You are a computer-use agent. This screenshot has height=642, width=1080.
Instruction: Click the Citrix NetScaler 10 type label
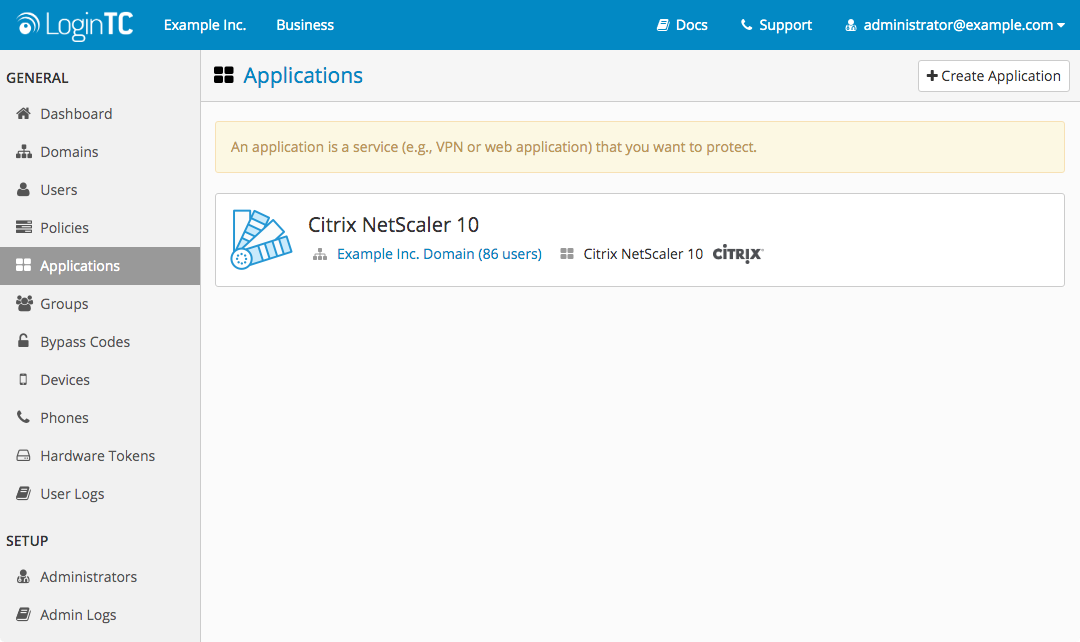(643, 254)
